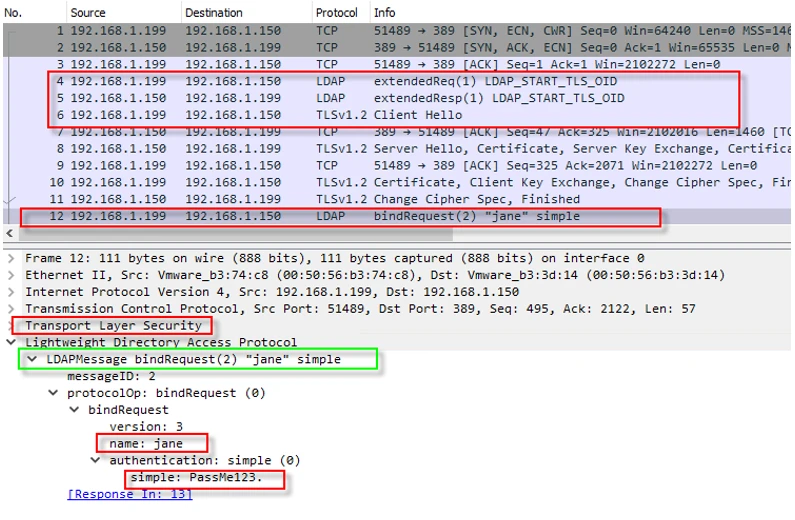Collapse the protocolOp: bindRequest (0) node
Viewport: 795px width, 520px height.
click(x=55, y=393)
